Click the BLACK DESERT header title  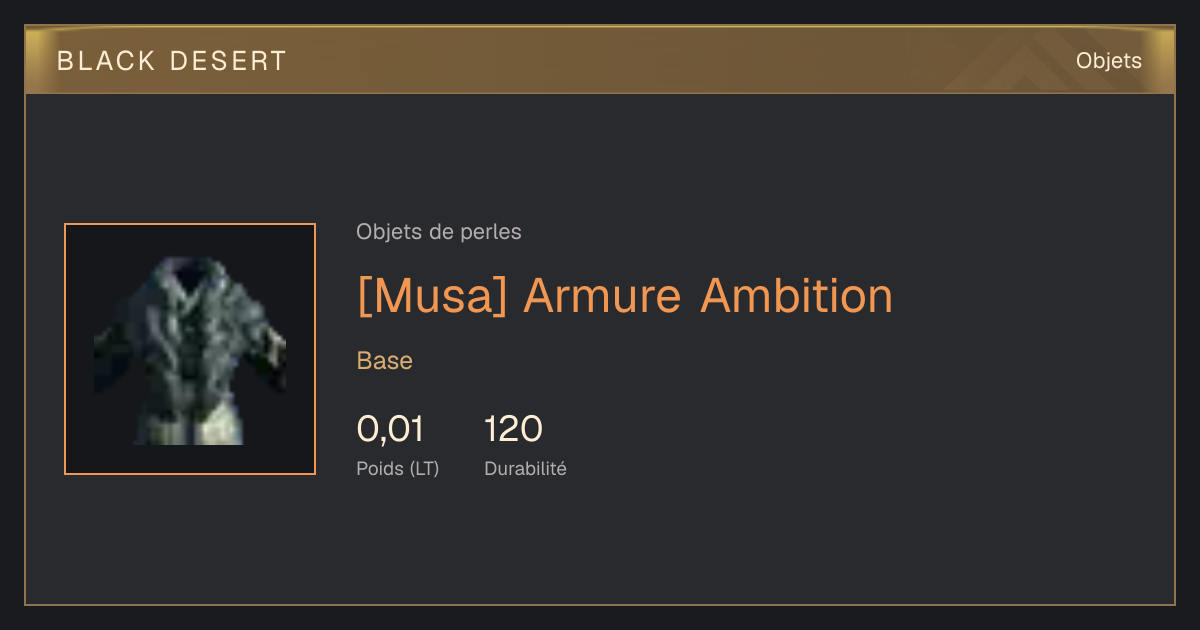click(172, 61)
